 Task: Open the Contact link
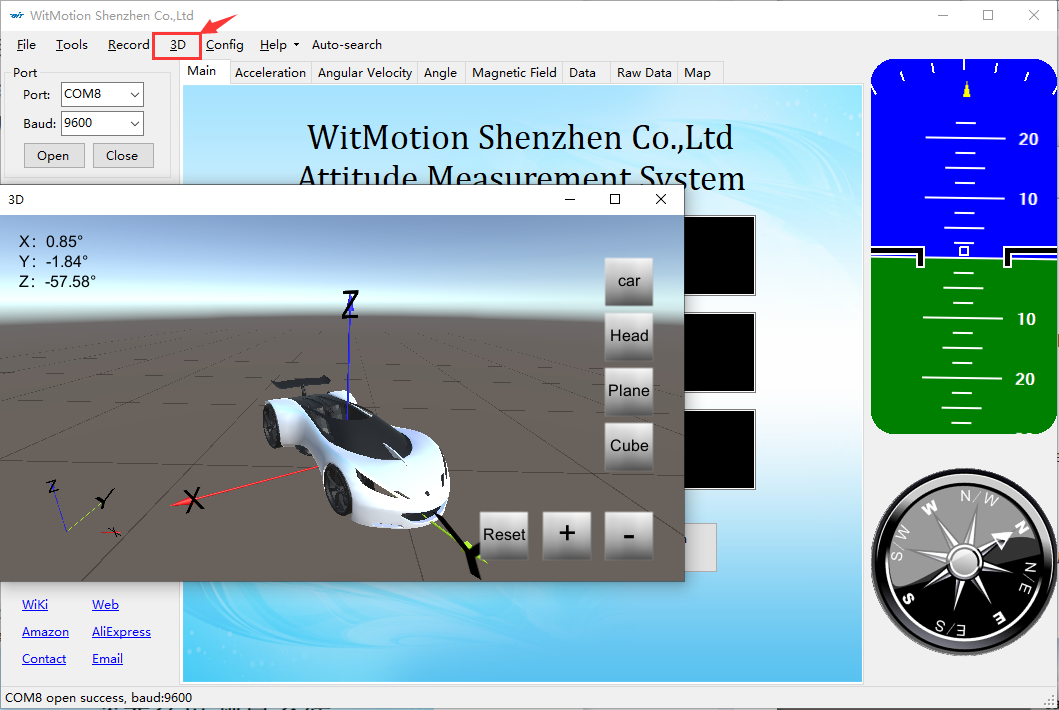44,659
